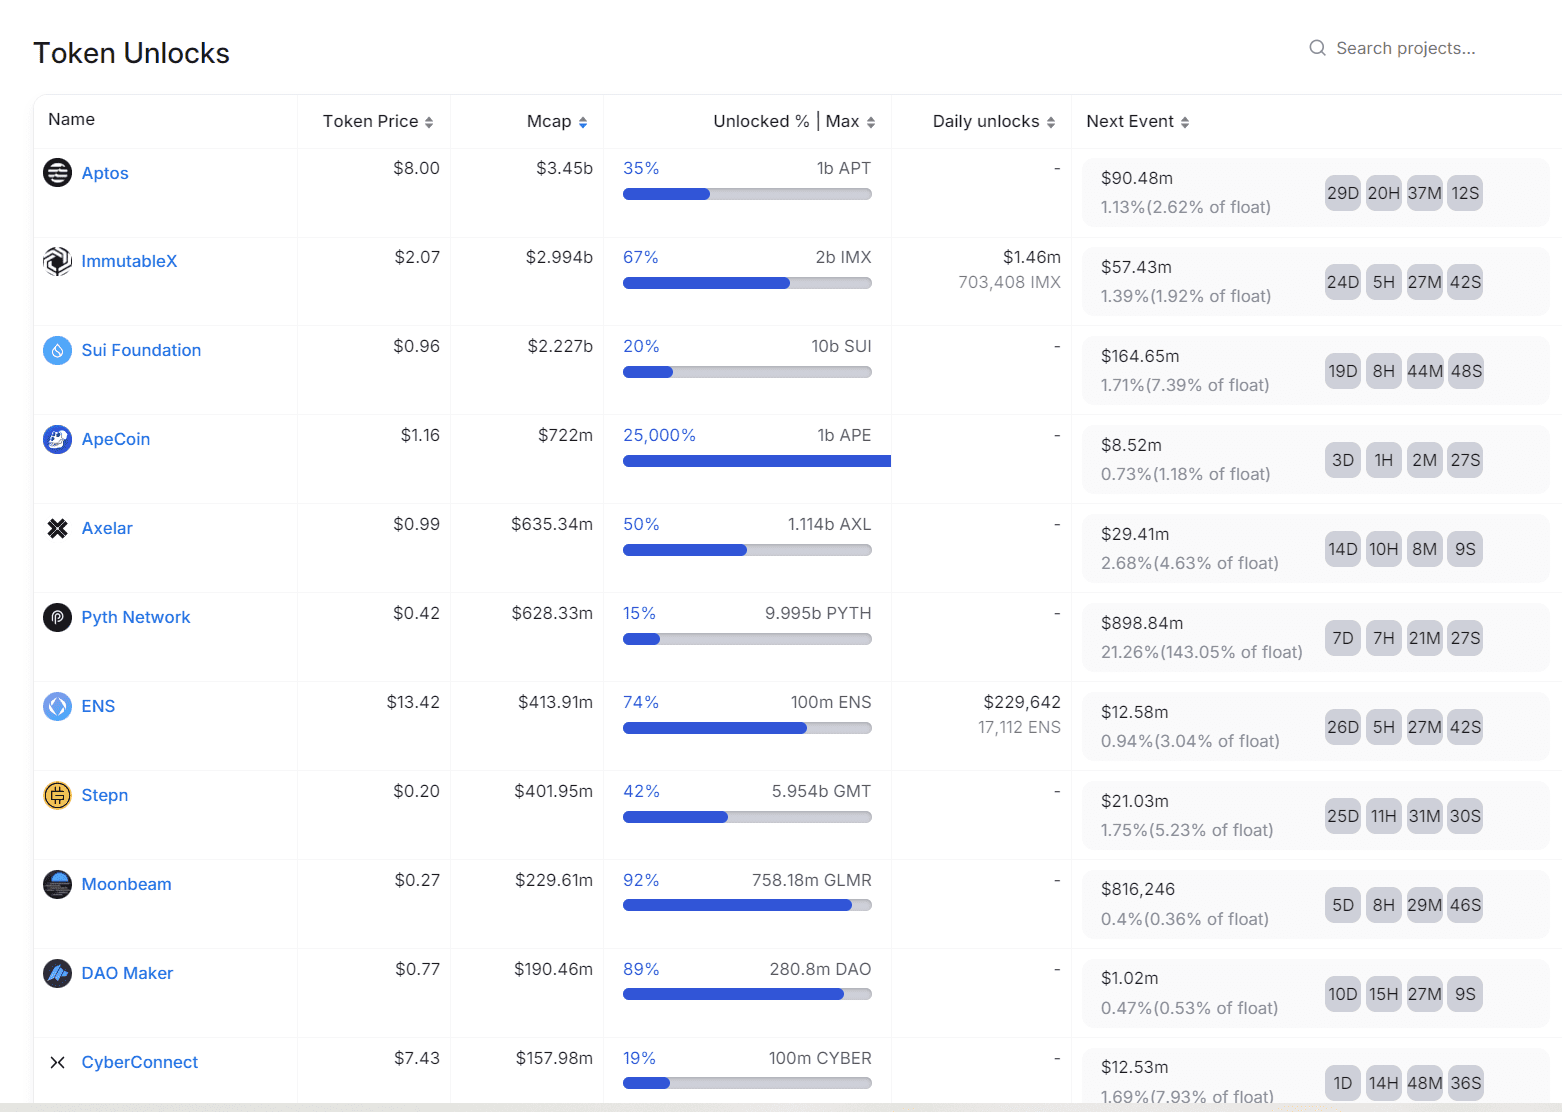The image size is (1562, 1112).
Task: Open the Moonbeam project link
Action: pyautogui.click(x=127, y=884)
